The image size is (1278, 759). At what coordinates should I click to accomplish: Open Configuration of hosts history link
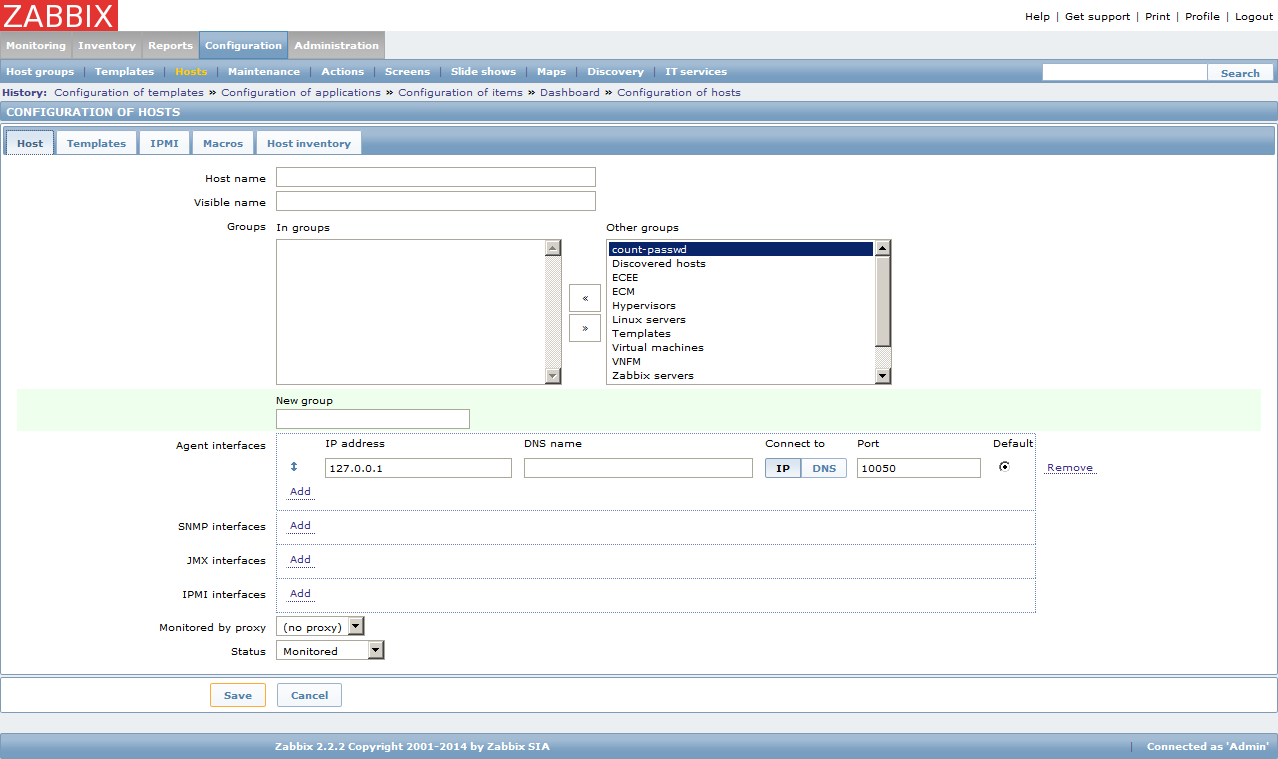pos(679,92)
